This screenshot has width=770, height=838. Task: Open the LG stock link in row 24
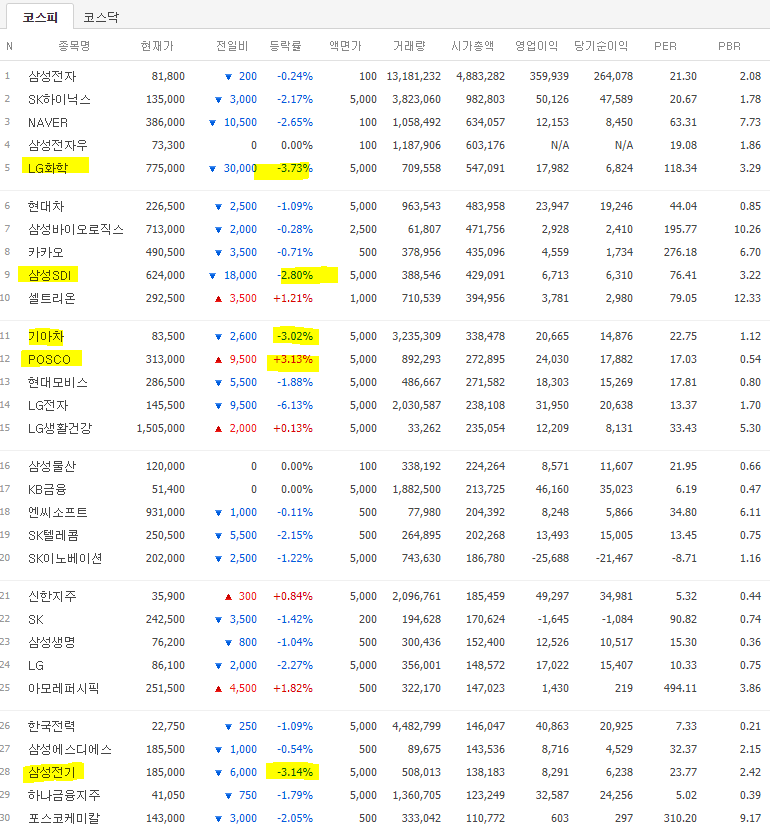pyautogui.click(x=36, y=665)
